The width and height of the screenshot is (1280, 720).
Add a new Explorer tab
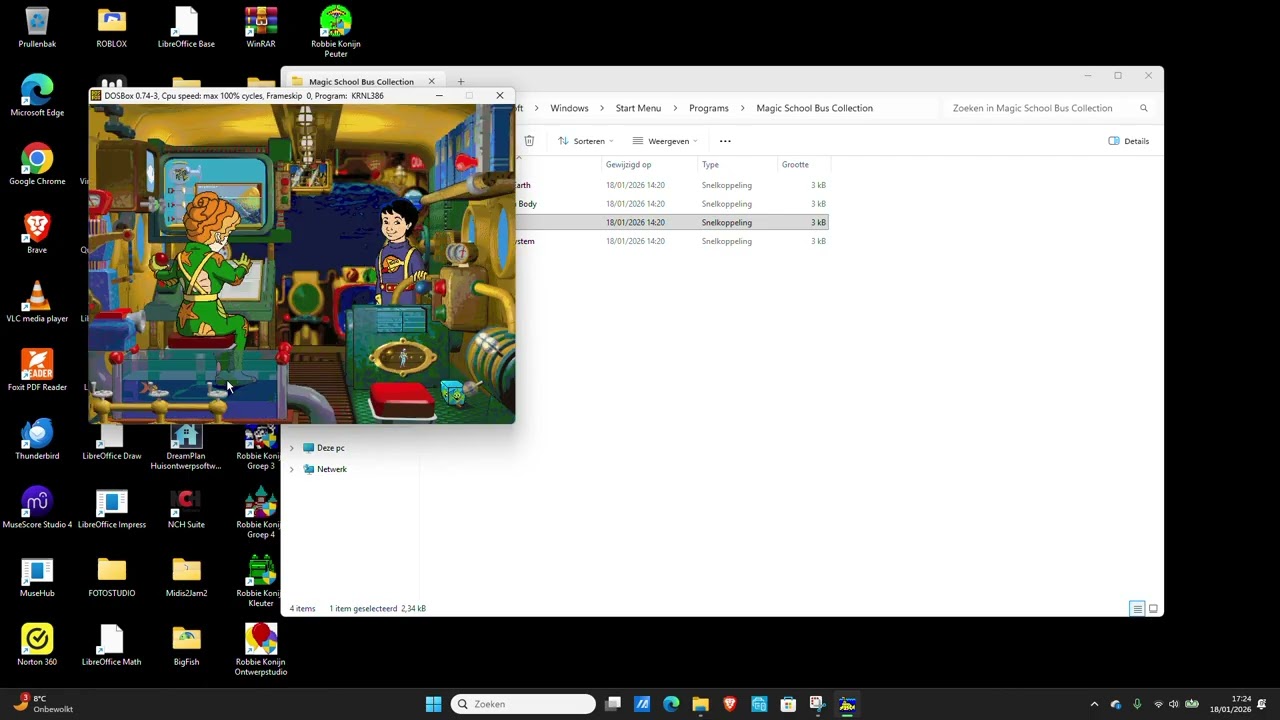461,82
